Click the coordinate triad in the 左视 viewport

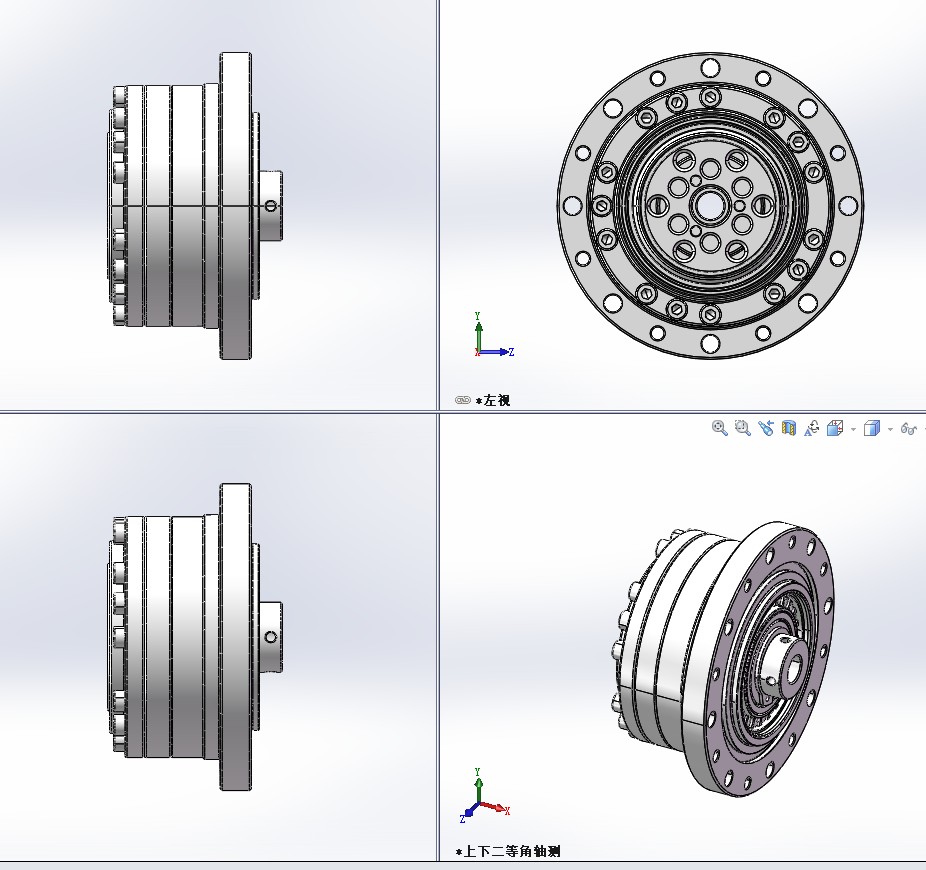pos(493,335)
